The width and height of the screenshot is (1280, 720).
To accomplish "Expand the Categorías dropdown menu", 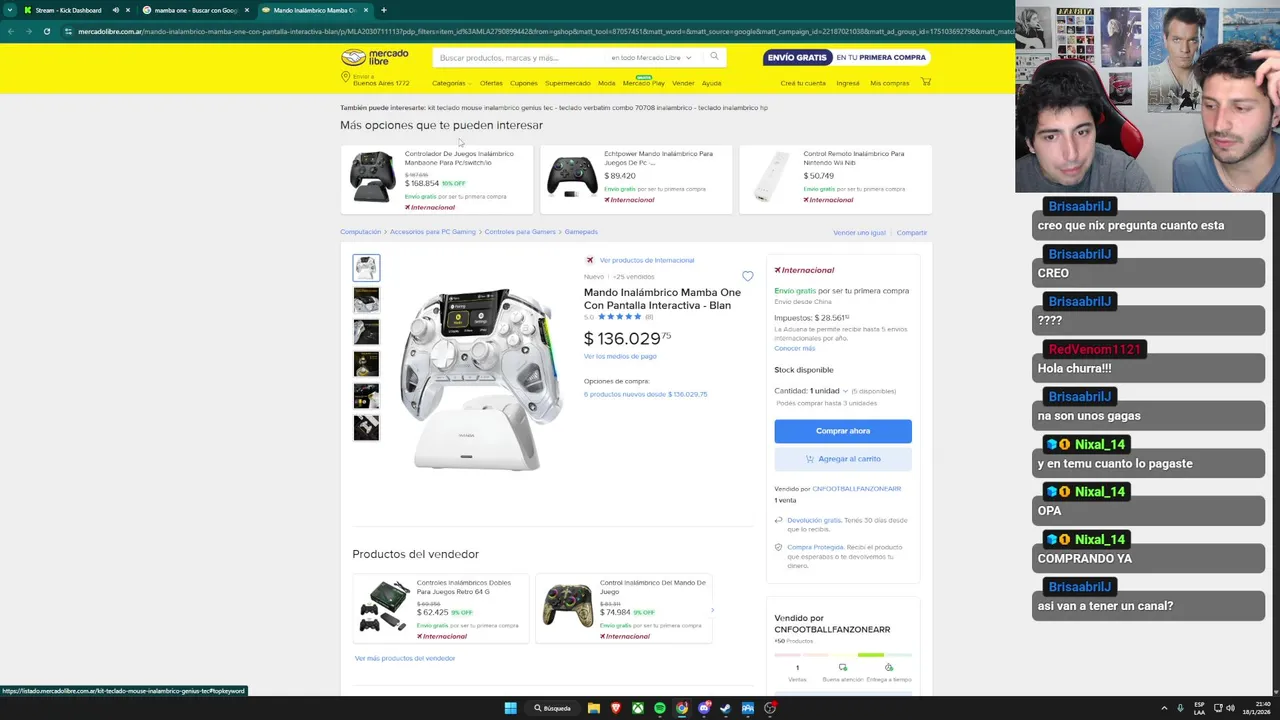I will tap(451, 83).
